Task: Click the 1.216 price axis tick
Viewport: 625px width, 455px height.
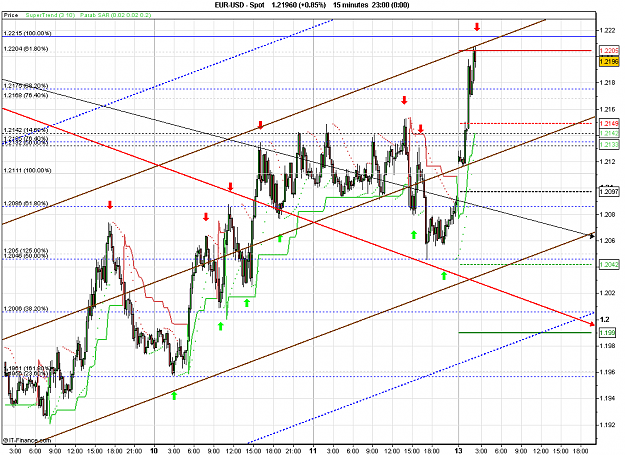Action: coord(607,109)
